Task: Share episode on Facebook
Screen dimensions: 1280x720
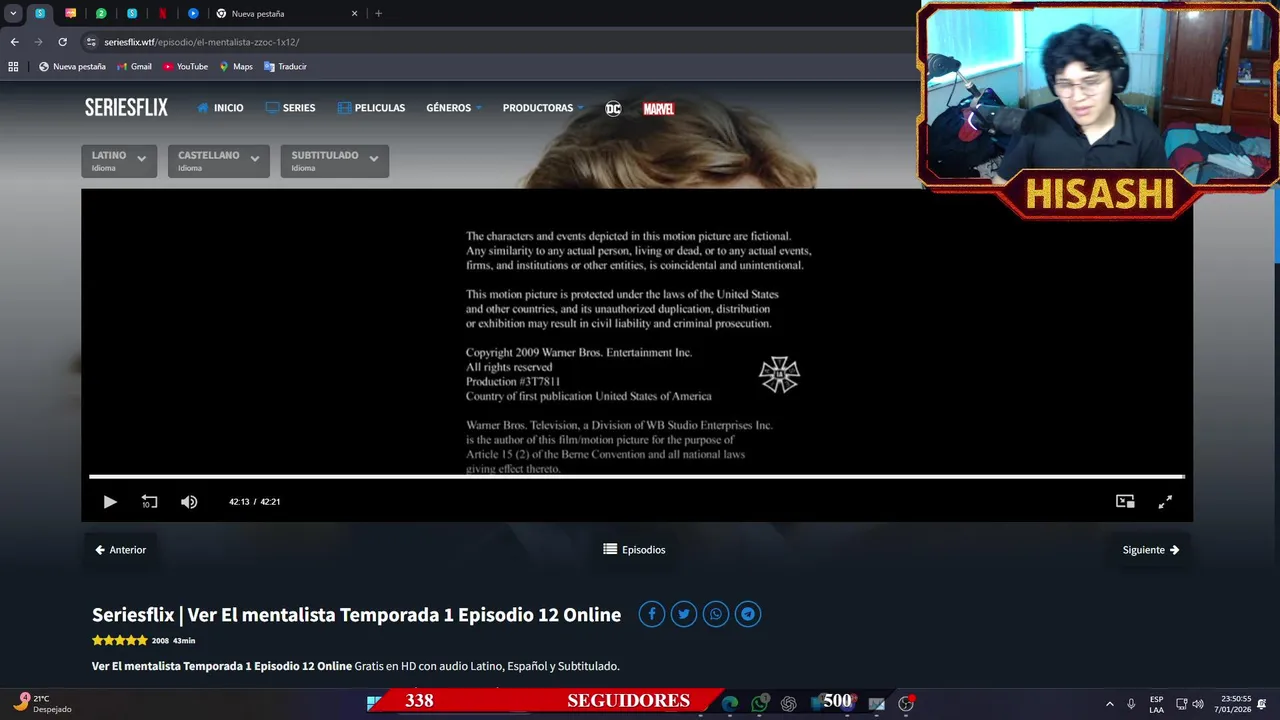Action: [x=652, y=614]
